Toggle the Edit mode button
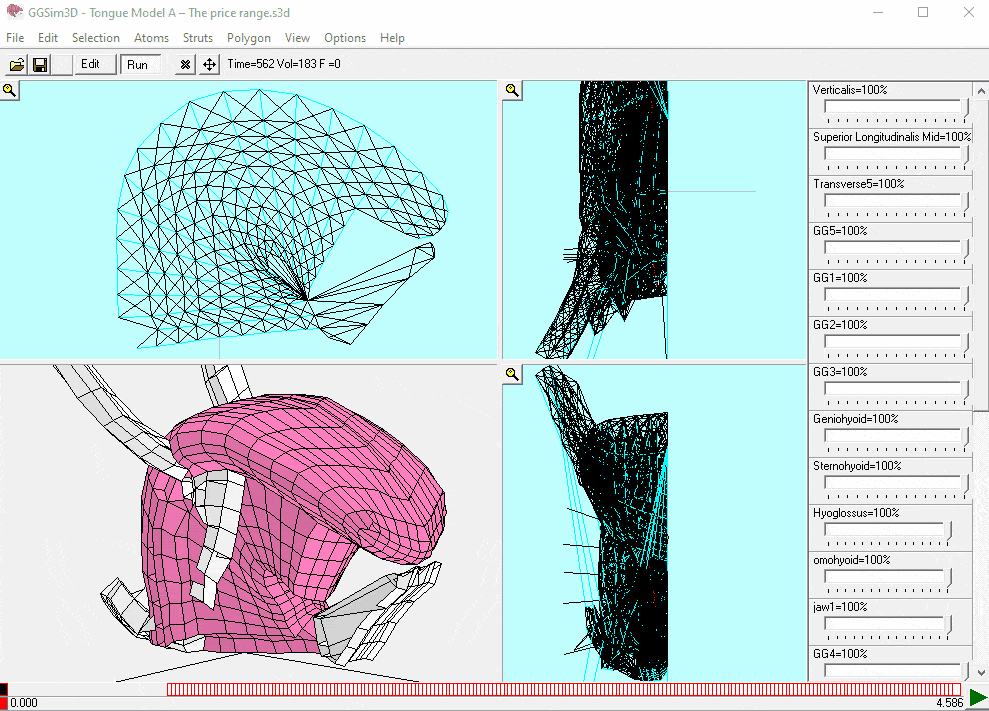The height and width of the screenshot is (711, 989). point(91,65)
